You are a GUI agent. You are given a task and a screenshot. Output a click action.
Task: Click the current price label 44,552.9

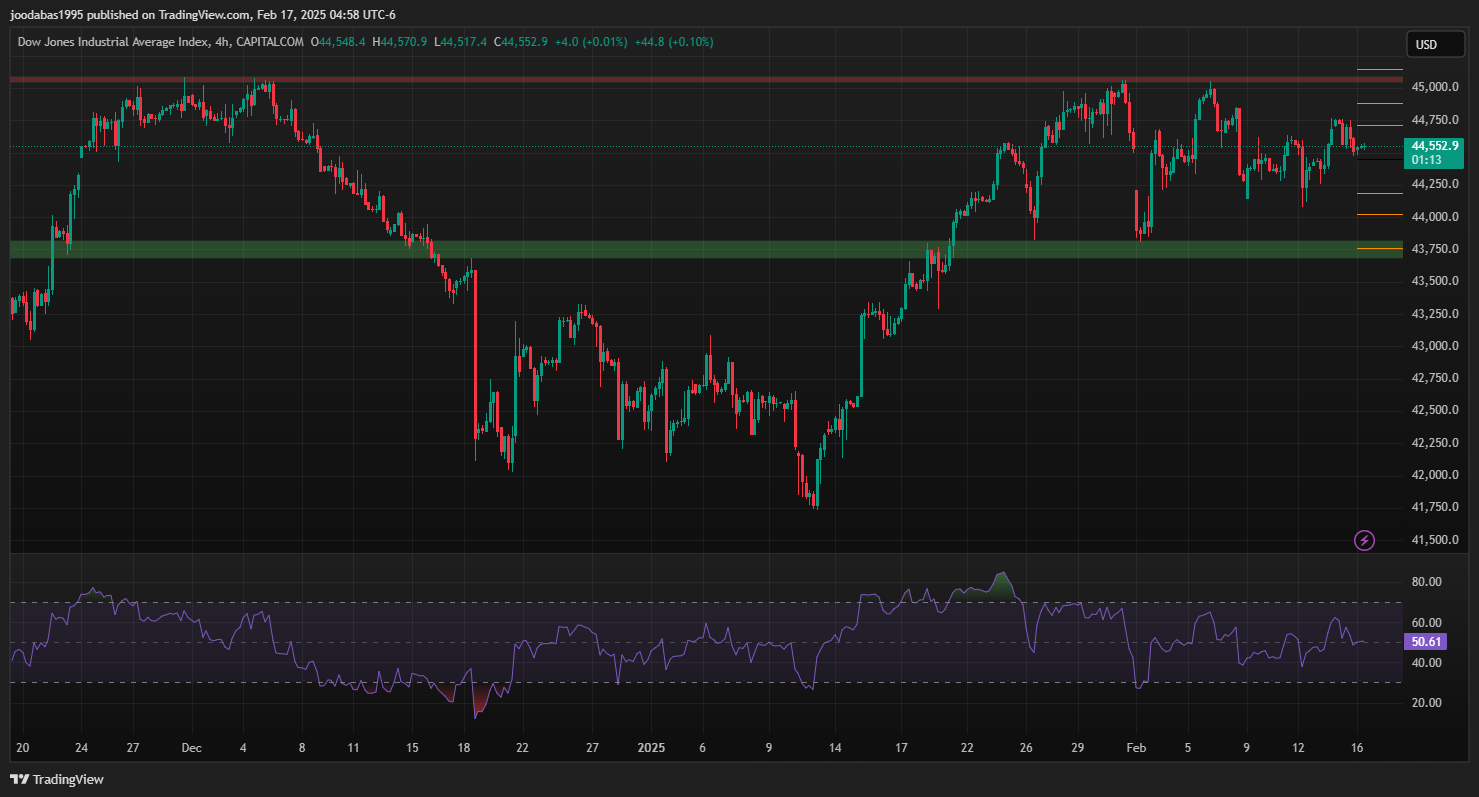(x=1434, y=145)
